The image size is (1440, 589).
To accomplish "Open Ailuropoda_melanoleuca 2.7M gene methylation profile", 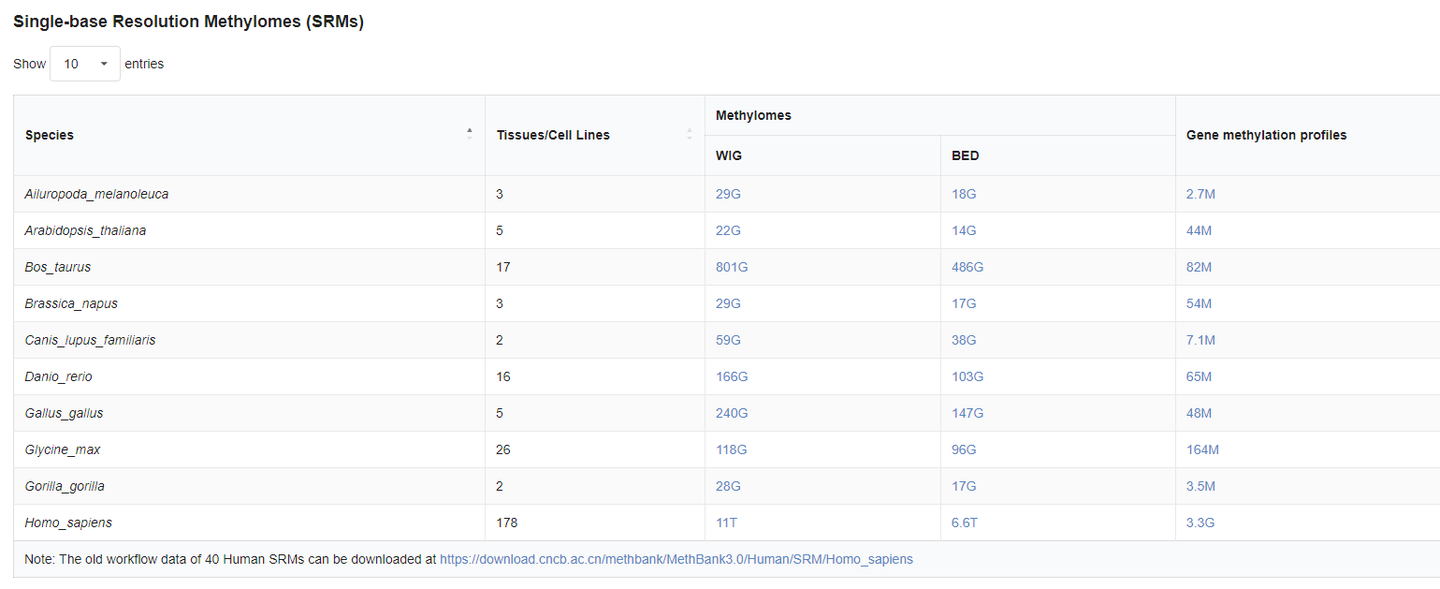I will point(1200,194).
